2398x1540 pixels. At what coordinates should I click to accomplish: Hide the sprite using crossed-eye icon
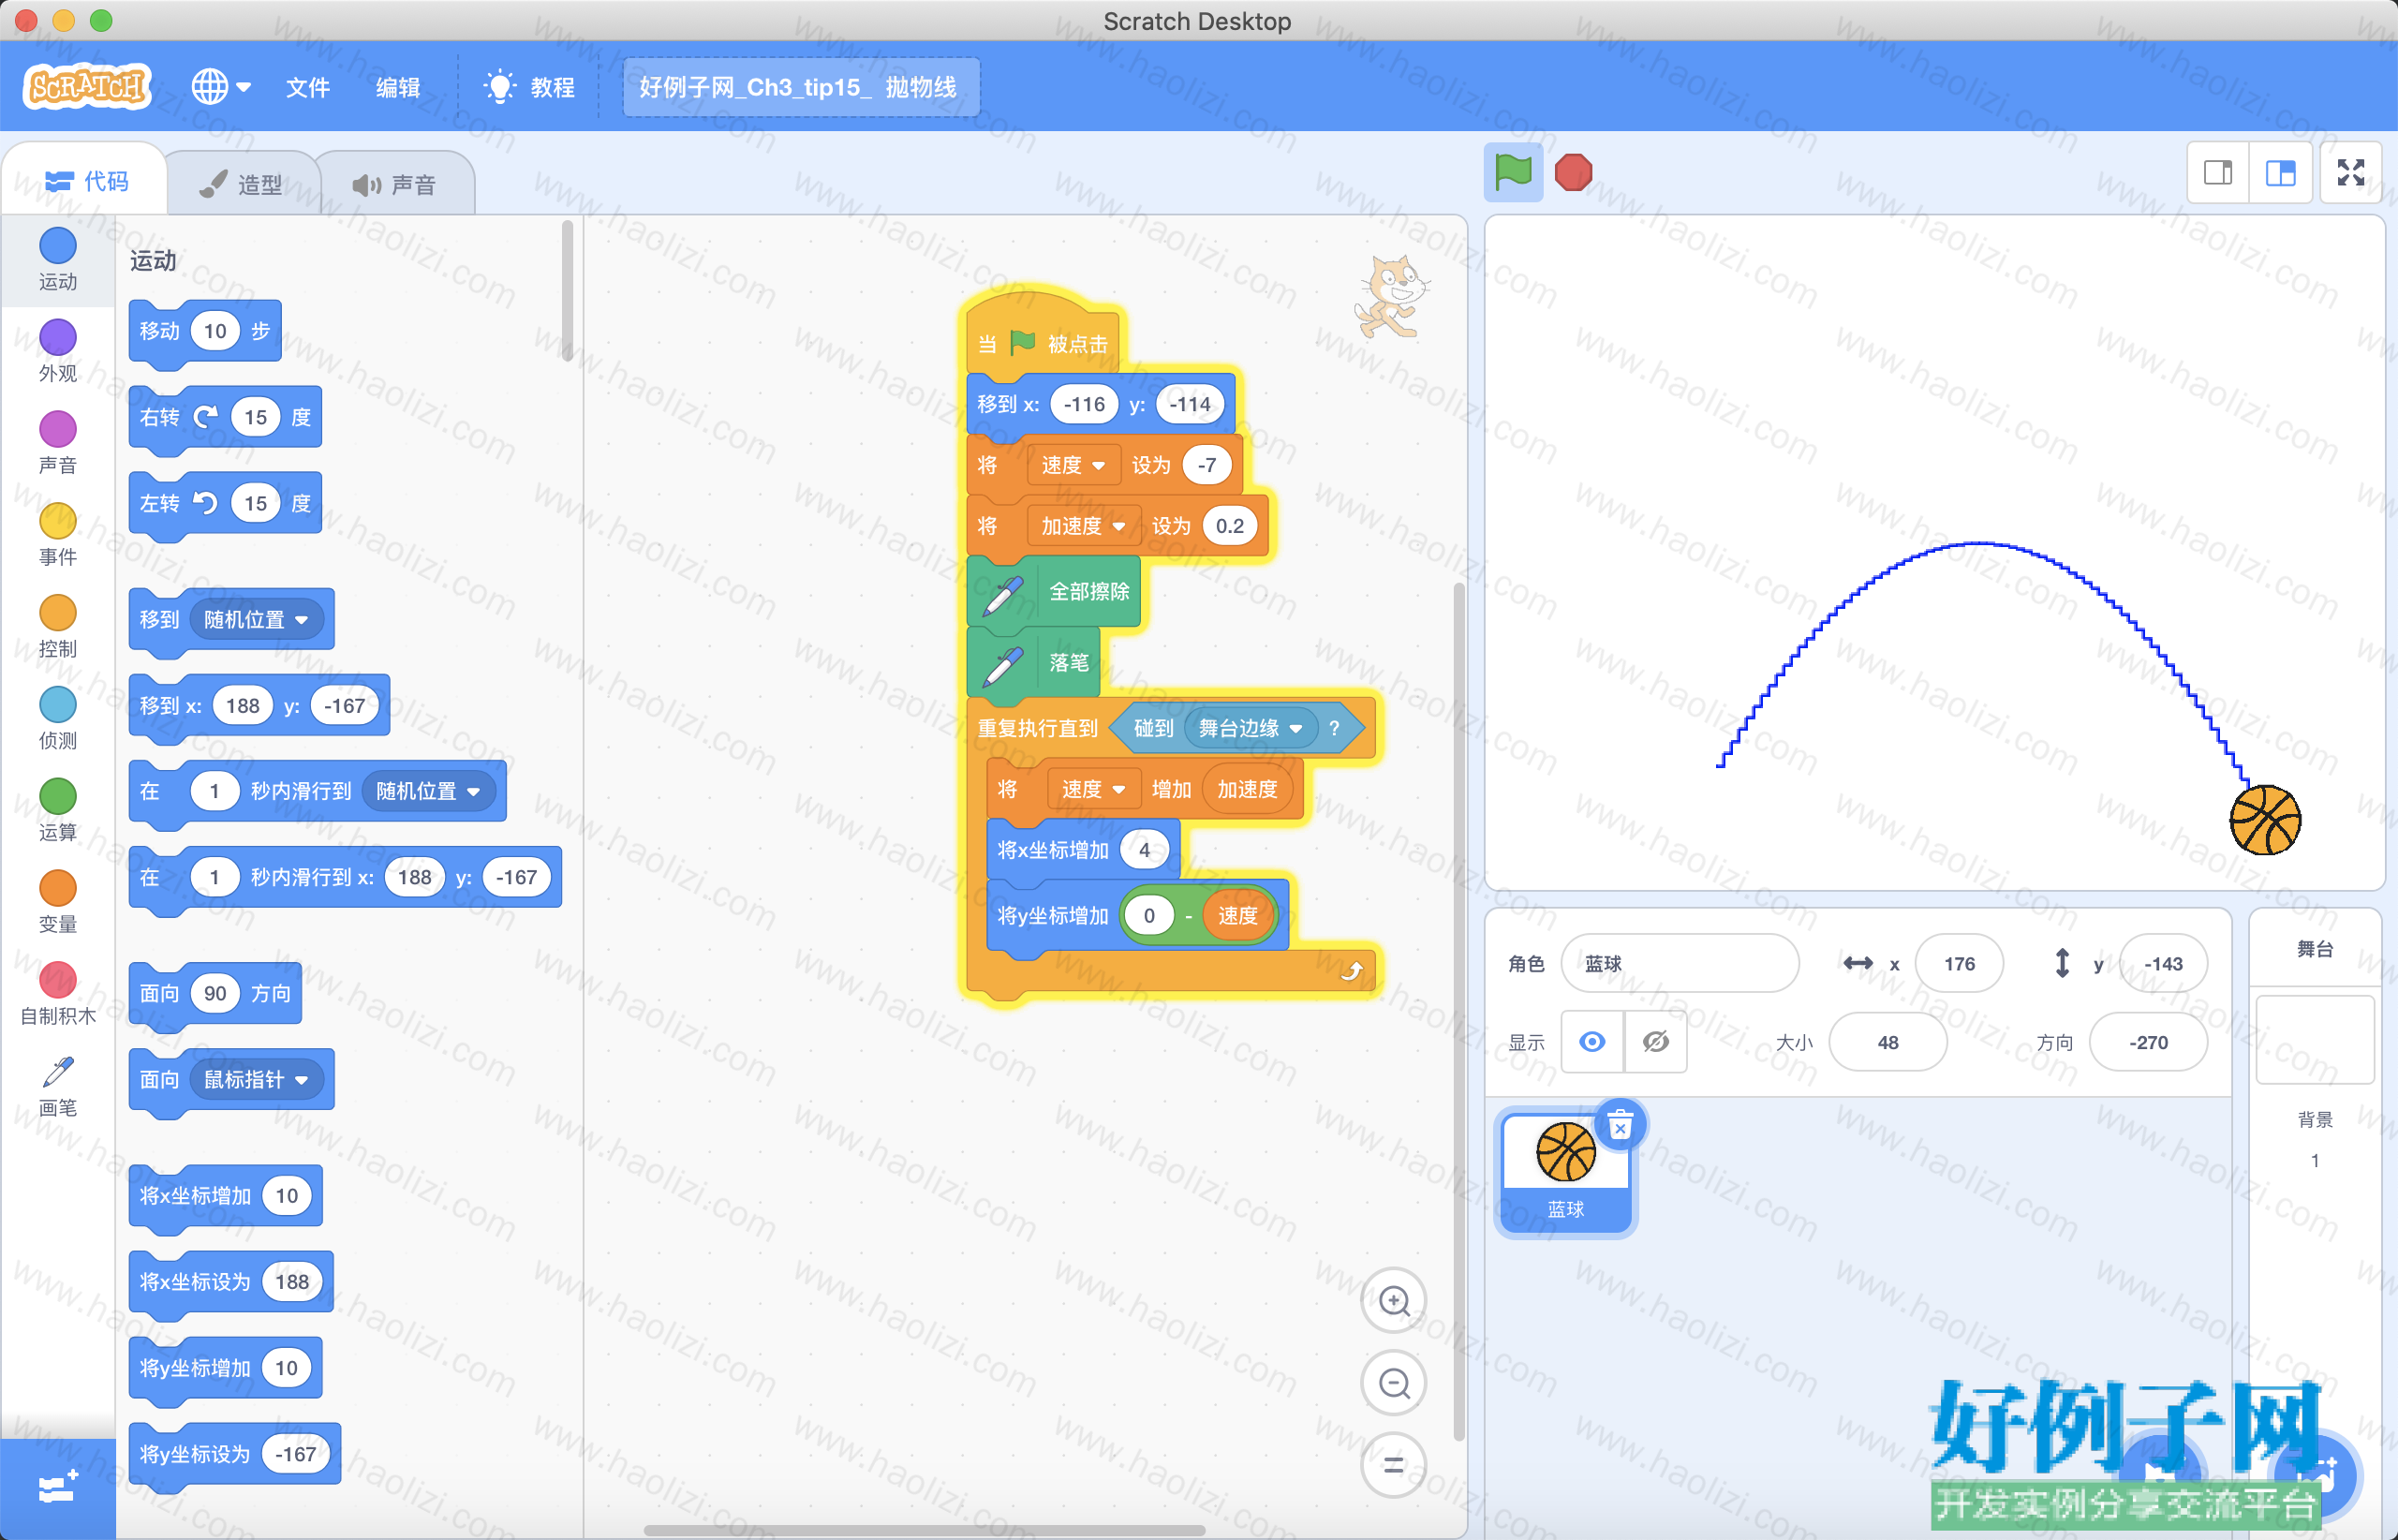(x=1656, y=1042)
